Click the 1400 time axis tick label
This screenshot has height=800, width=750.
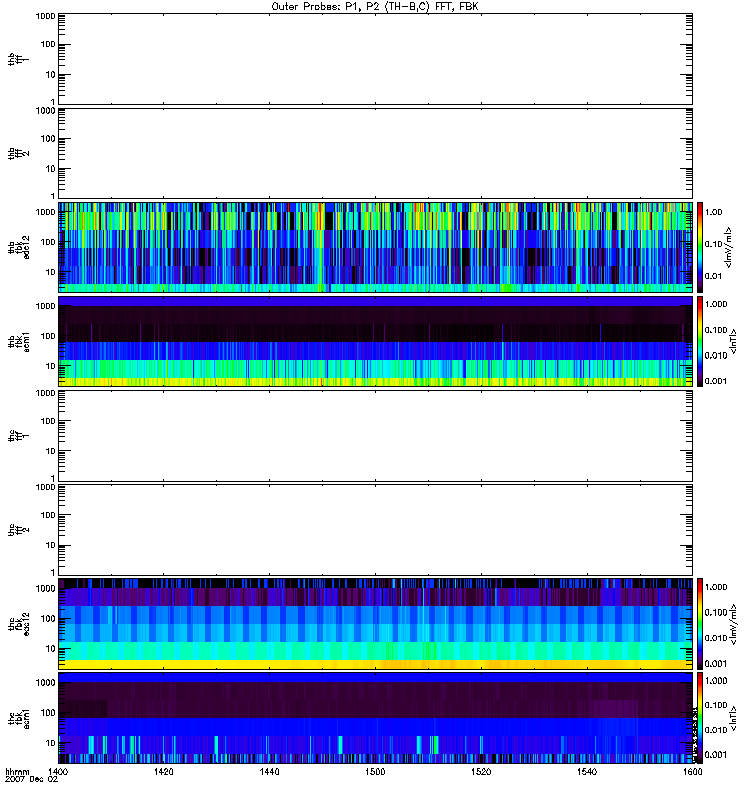click(59, 773)
